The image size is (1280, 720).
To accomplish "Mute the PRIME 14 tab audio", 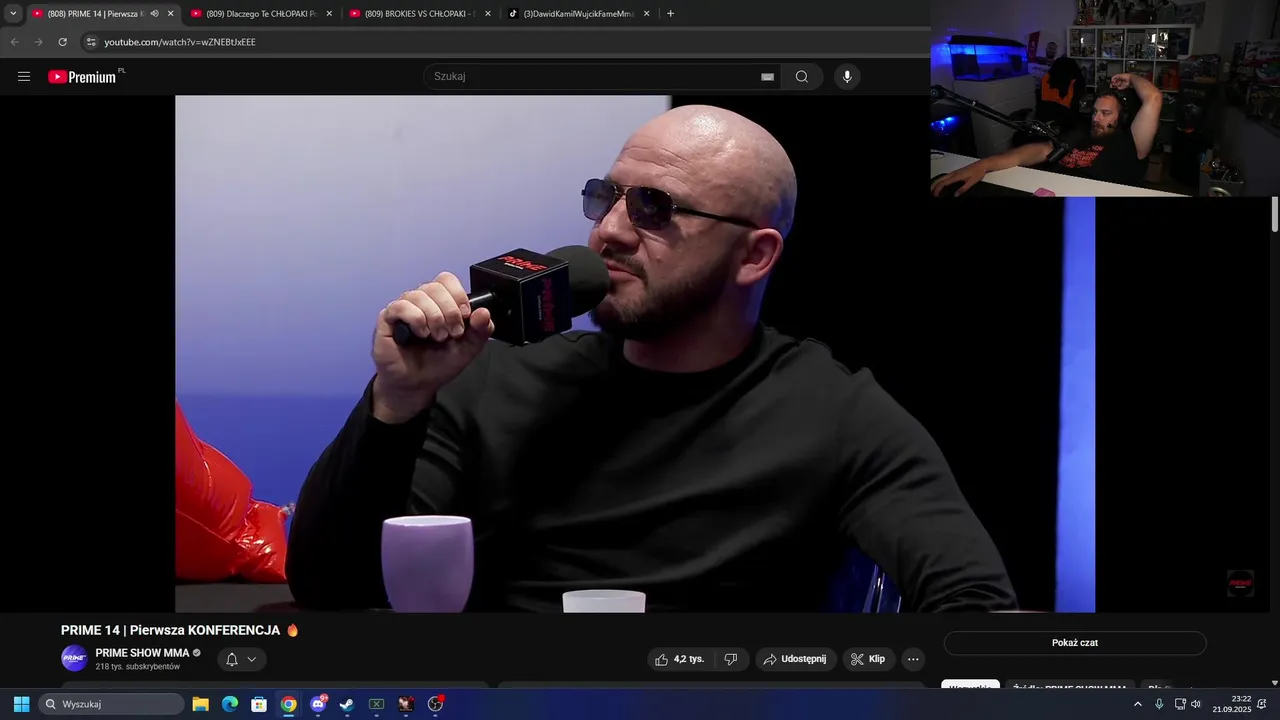I will (154, 14).
